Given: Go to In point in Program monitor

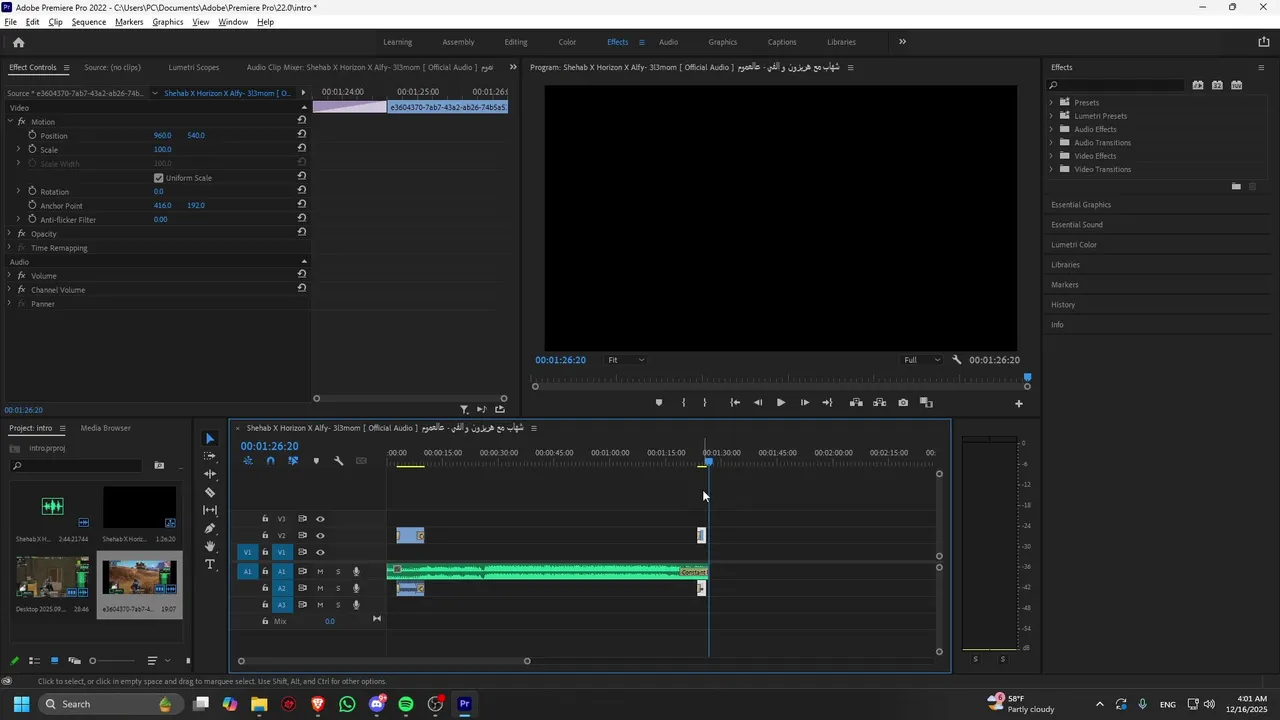Looking at the screenshot, I should click(735, 403).
